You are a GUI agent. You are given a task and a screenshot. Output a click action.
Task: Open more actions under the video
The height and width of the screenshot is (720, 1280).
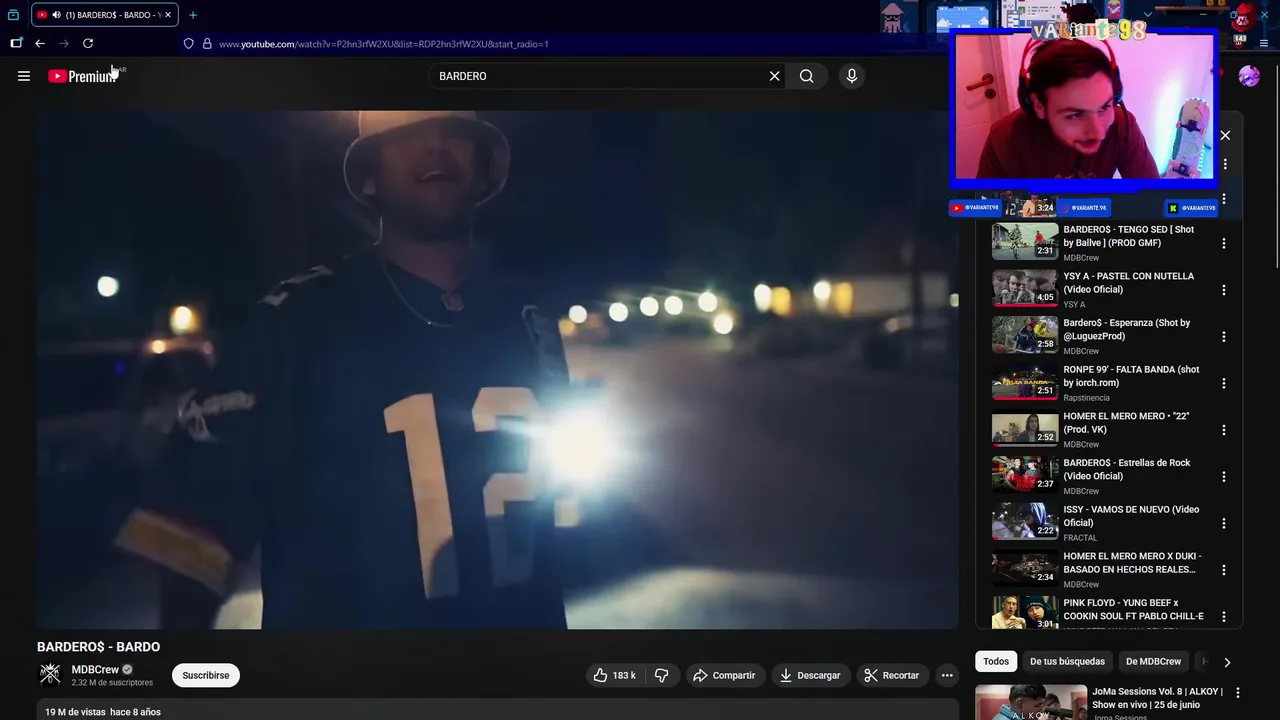(x=947, y=675)
